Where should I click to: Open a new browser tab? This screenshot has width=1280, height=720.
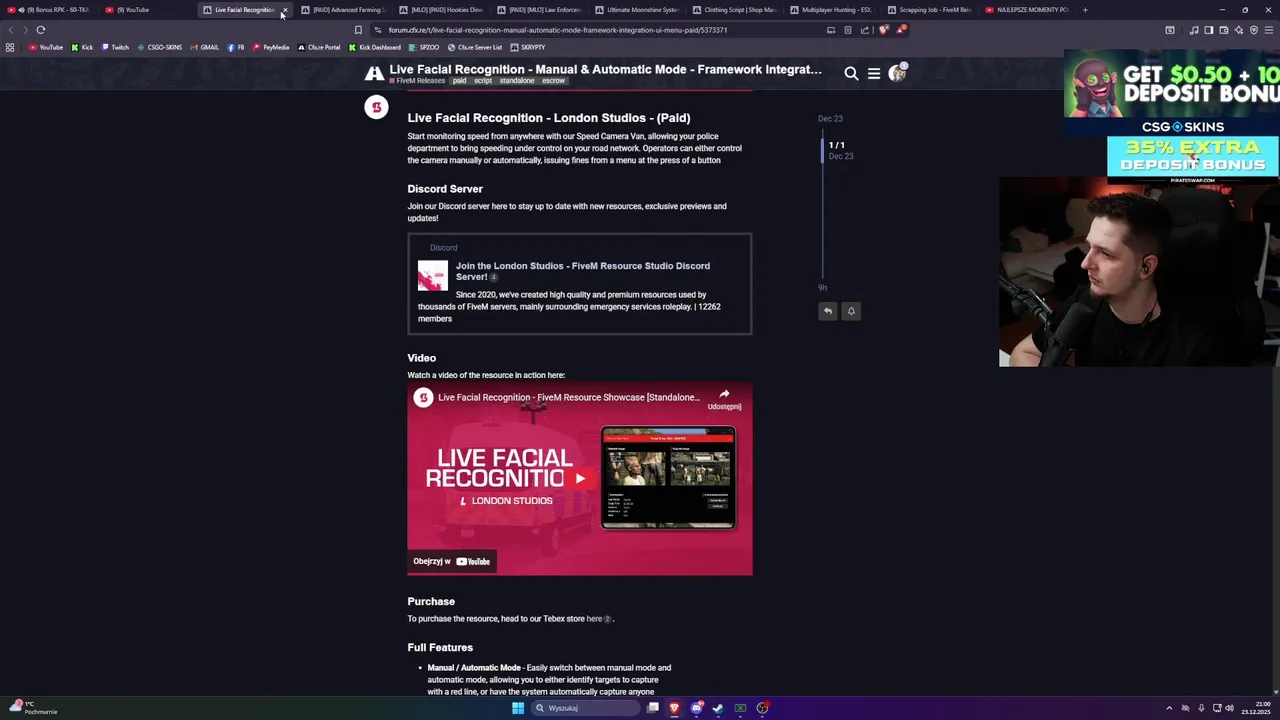click(x=1085, y=10)
